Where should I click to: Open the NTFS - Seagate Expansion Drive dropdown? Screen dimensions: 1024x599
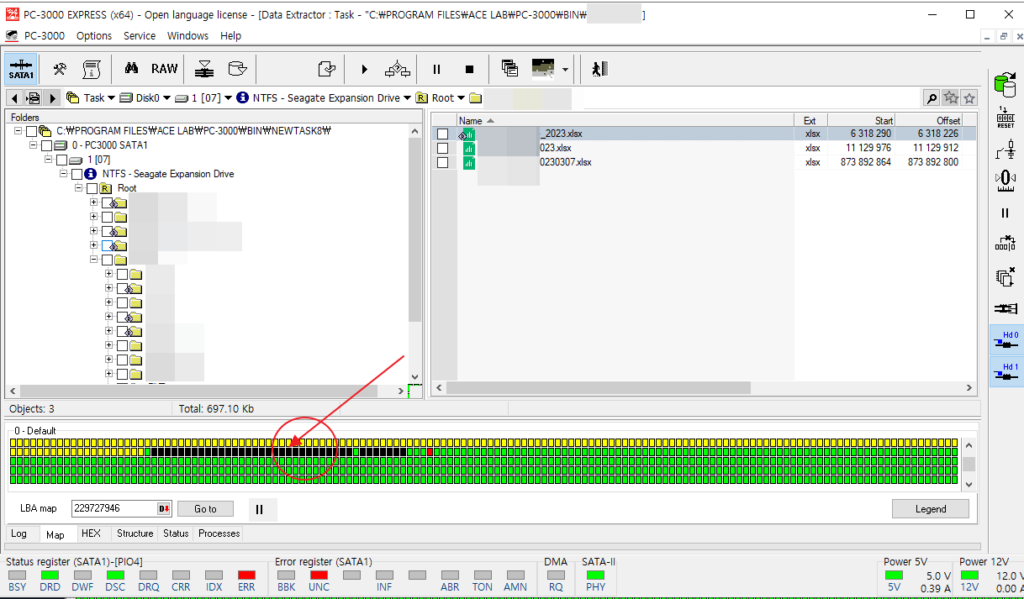coord(407,98)
